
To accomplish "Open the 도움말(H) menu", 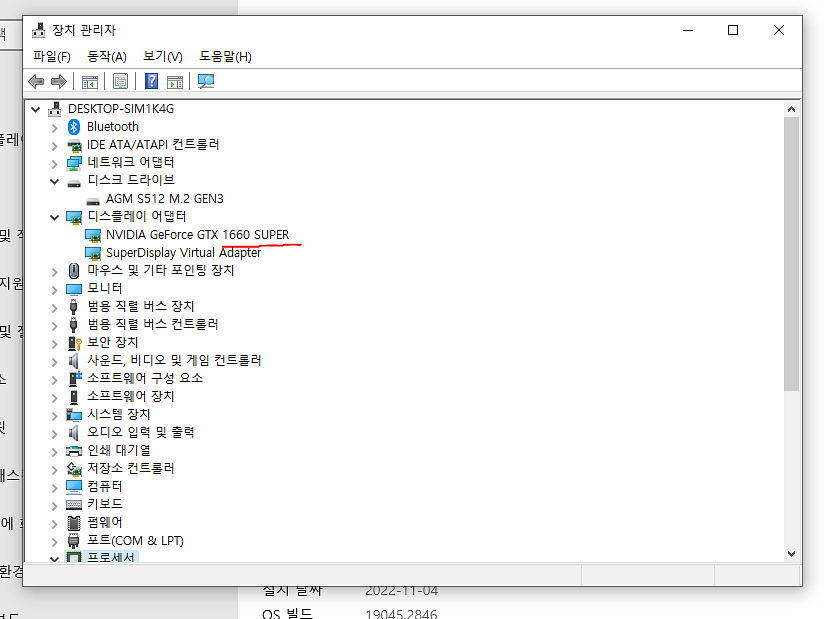I will coord(225,56).
